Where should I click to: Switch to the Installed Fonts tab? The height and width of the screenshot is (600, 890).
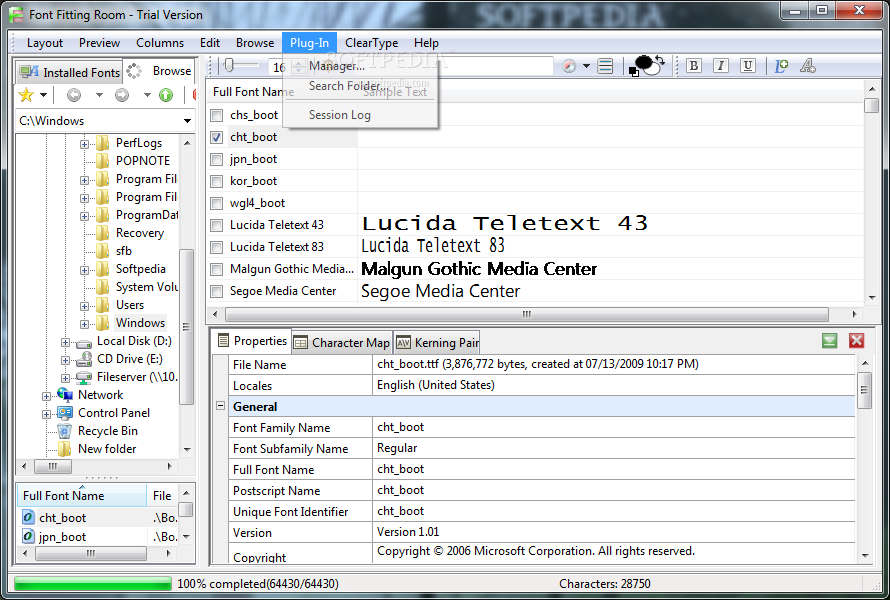point(69,72)
